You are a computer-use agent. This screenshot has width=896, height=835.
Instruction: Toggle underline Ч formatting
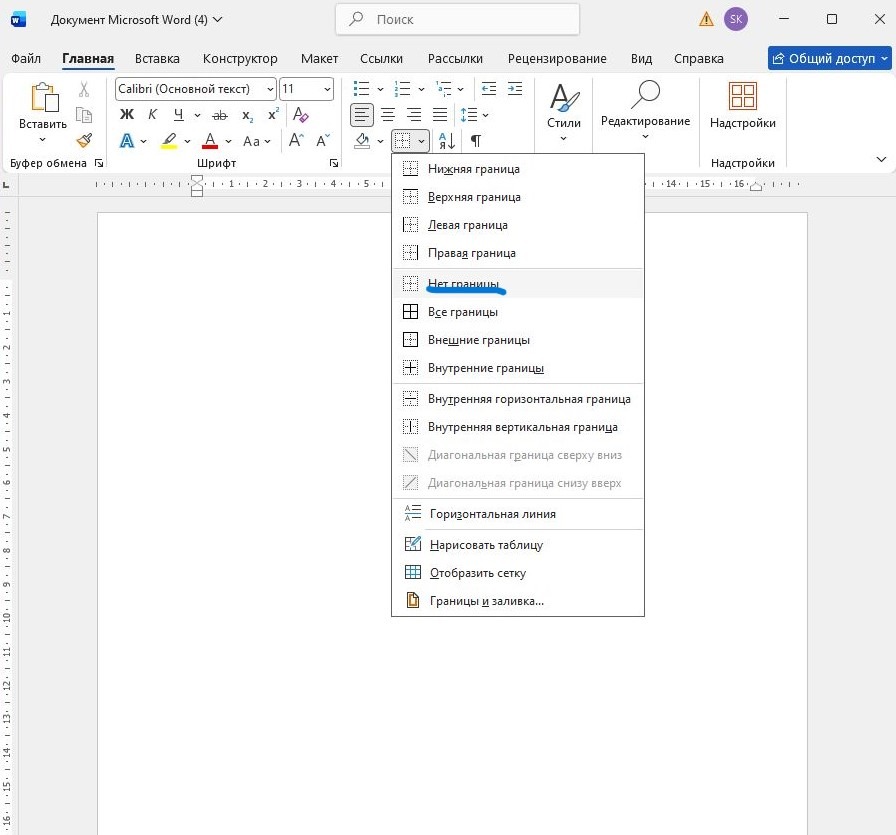pos(179,115)
